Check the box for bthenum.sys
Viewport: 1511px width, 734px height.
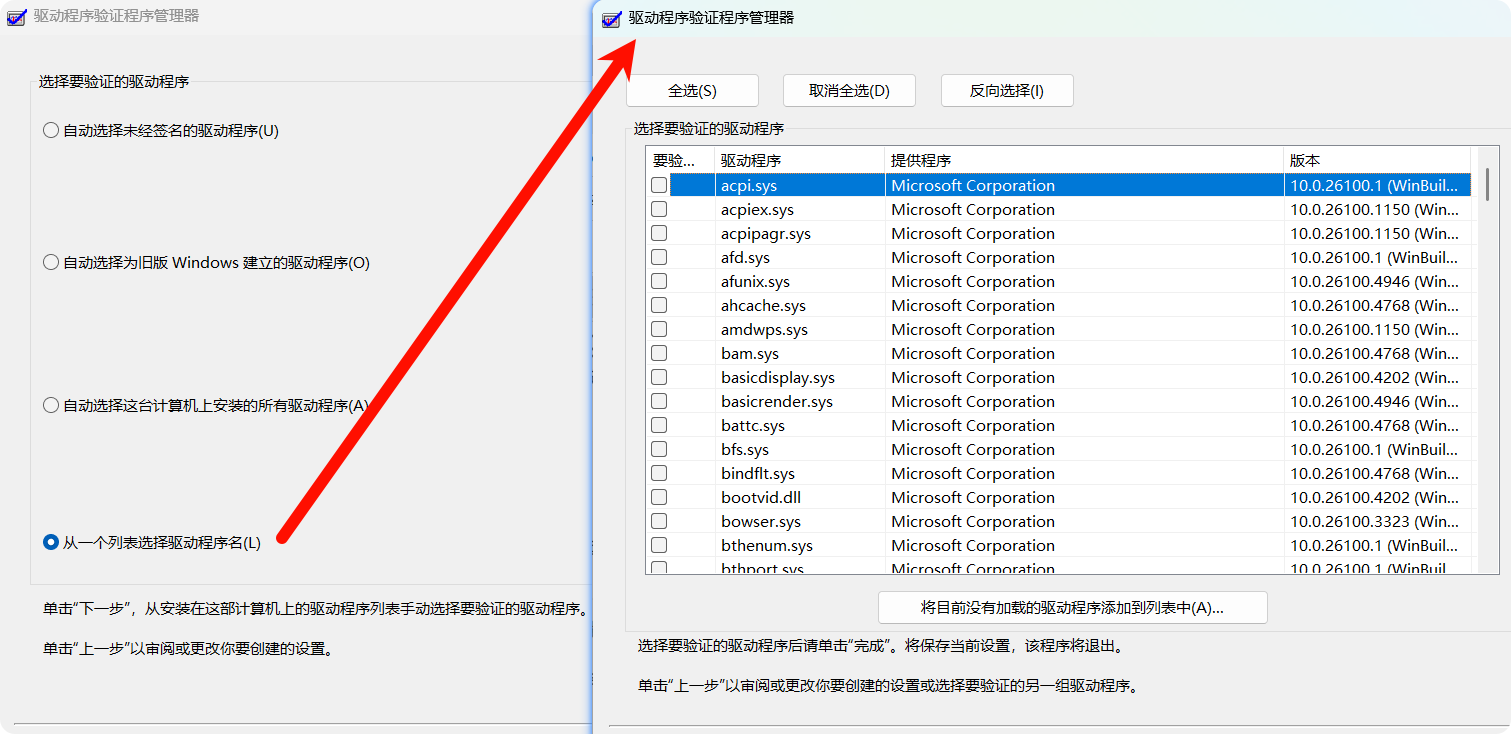659,545
